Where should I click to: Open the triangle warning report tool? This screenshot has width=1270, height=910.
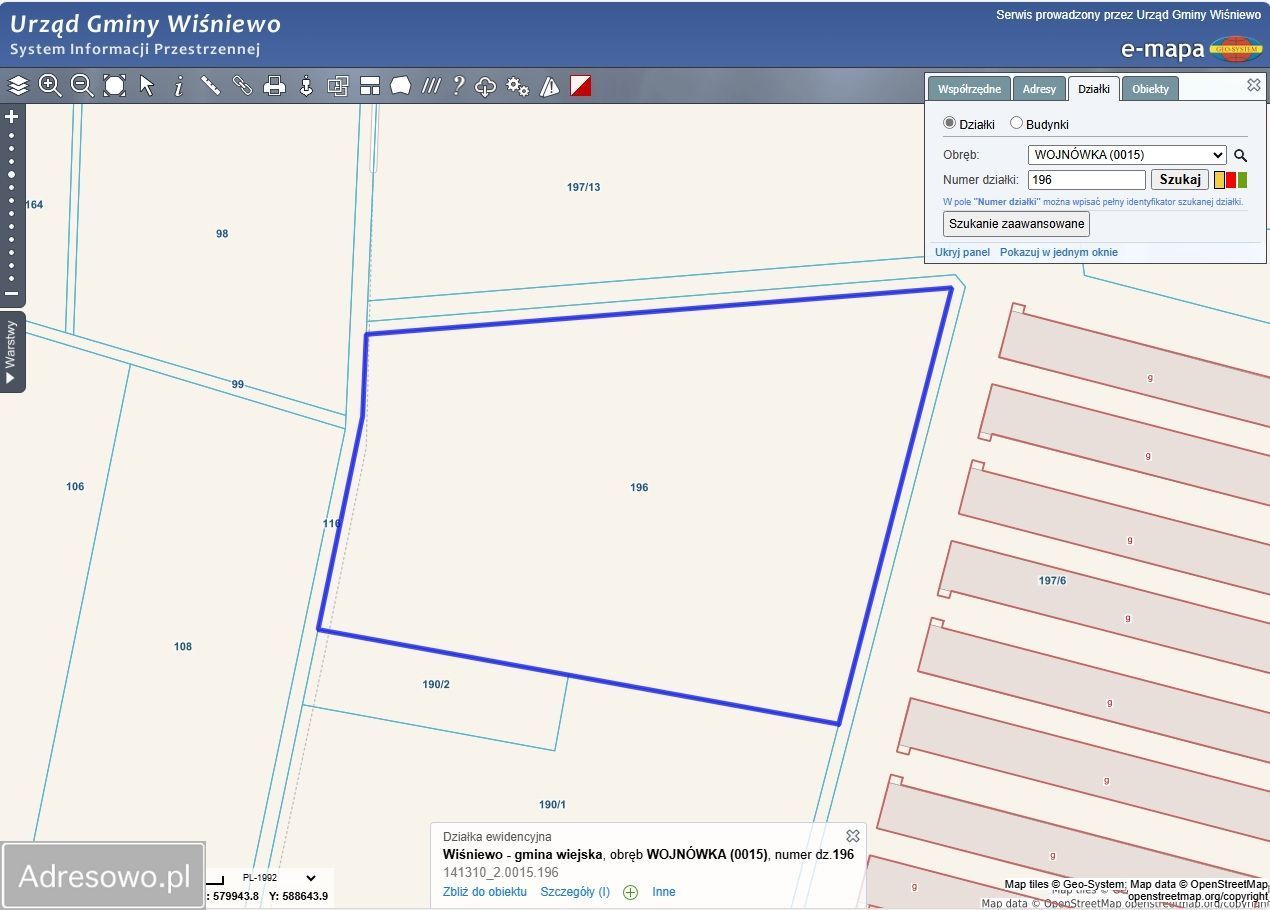549,86
